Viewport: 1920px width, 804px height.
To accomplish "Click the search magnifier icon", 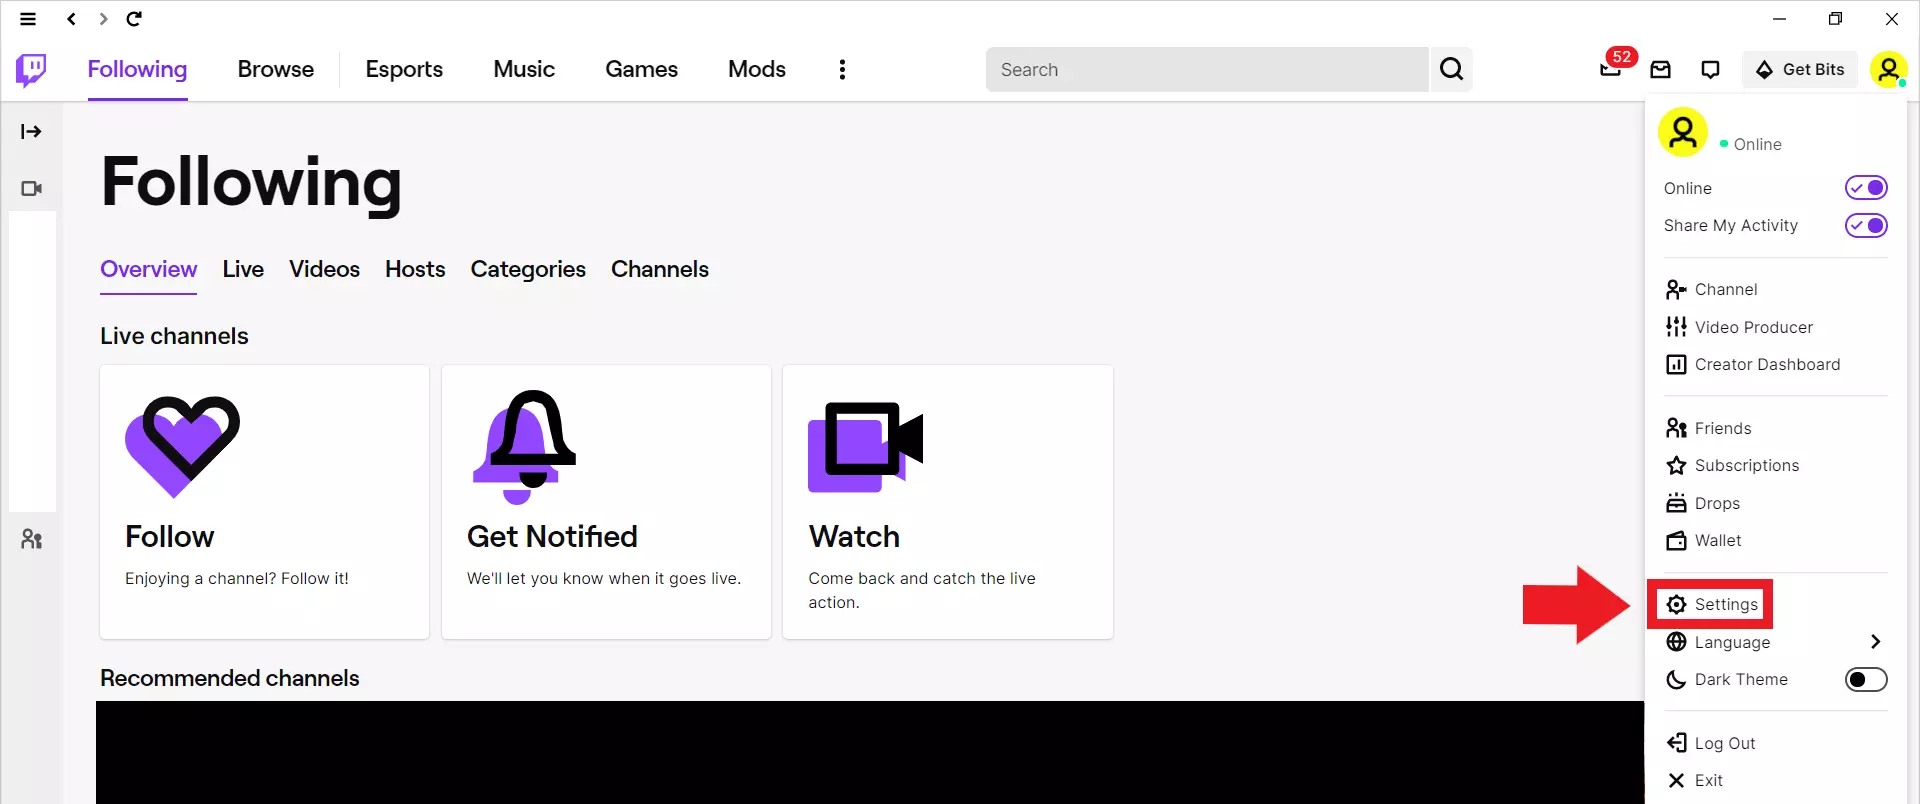I will [x=1451, y=69].
